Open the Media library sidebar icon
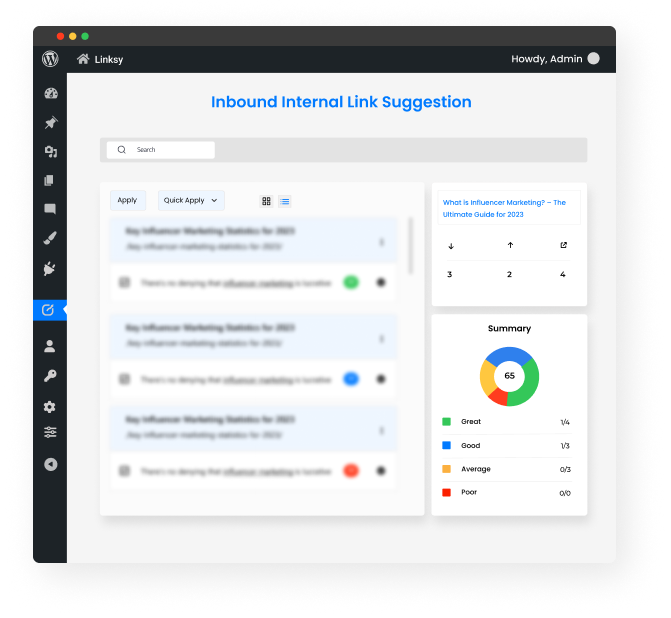 [51, 152]
